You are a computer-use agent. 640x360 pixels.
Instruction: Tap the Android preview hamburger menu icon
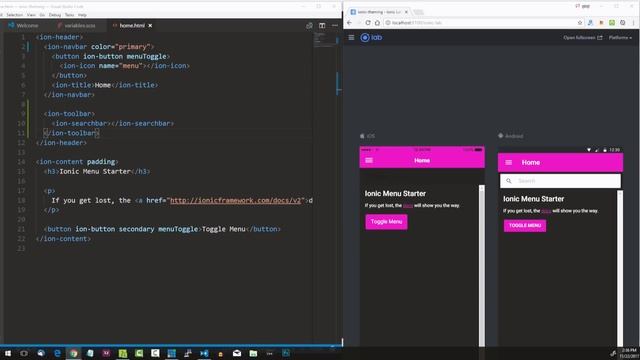(x=509, y=162)
